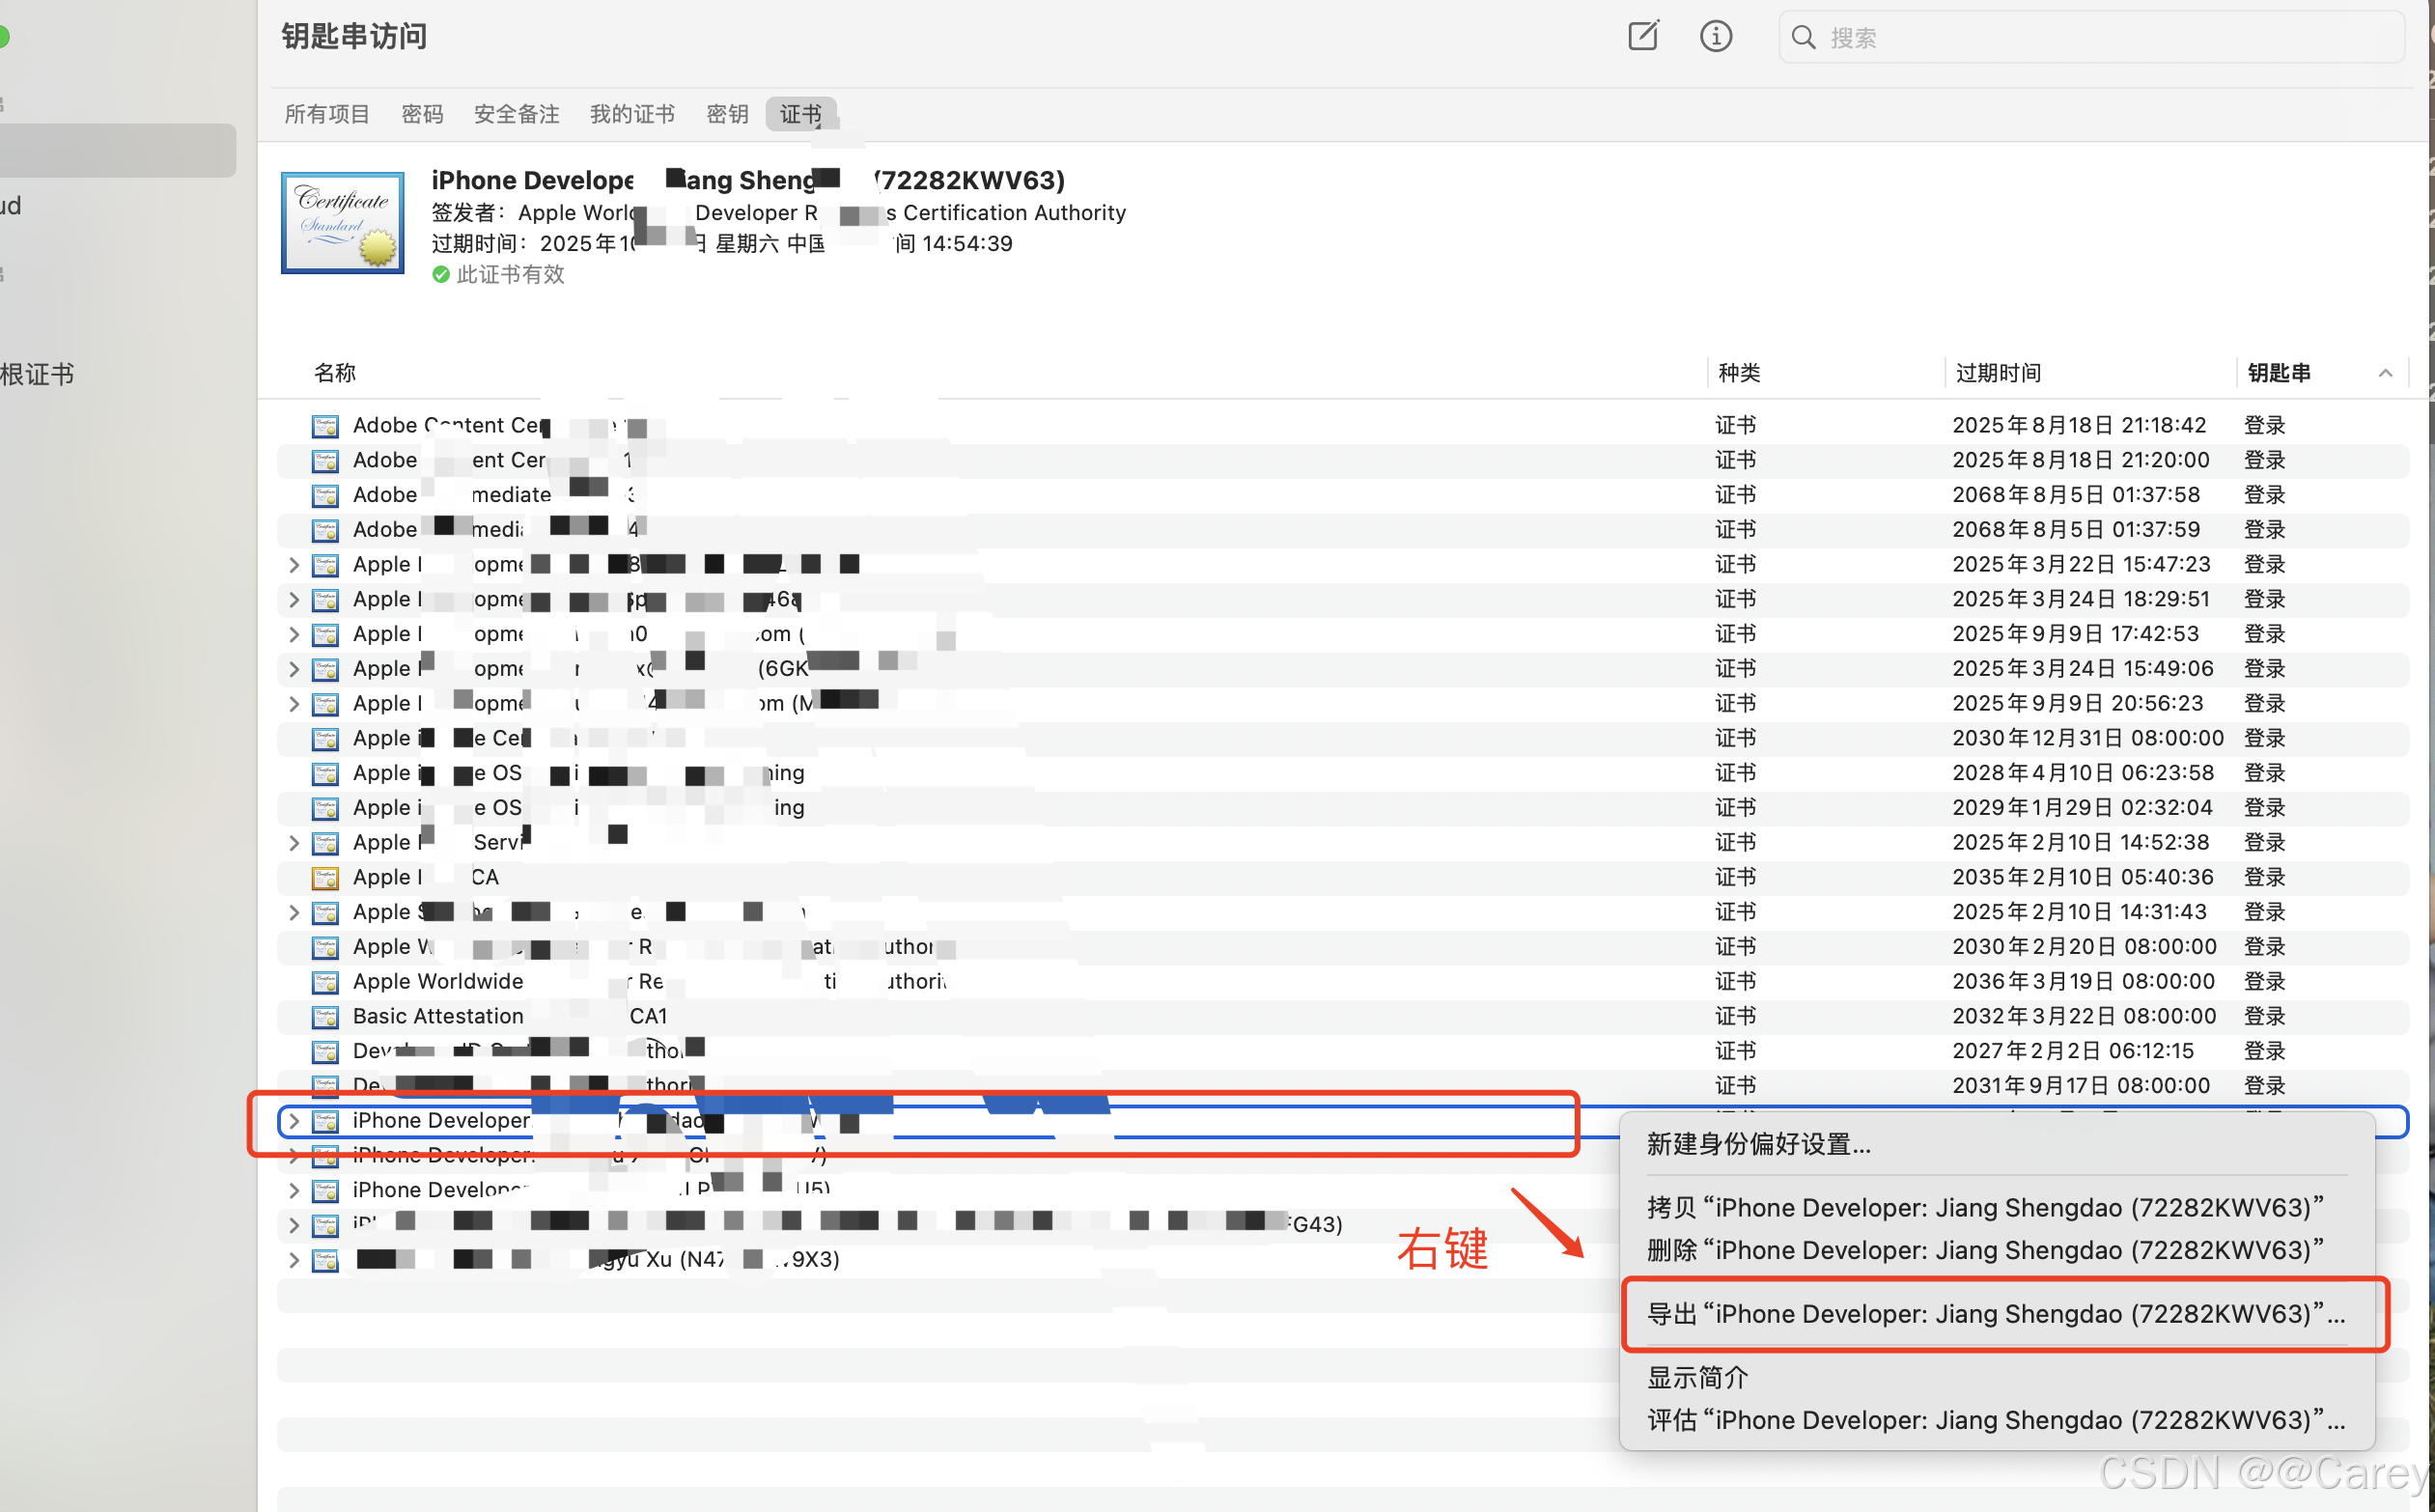Click the certificate icon expiring 2035年2月10日
Image resolution: width=2435 pixels, height=1512 pixels.
pyautogui.click(x=325, y=878)
